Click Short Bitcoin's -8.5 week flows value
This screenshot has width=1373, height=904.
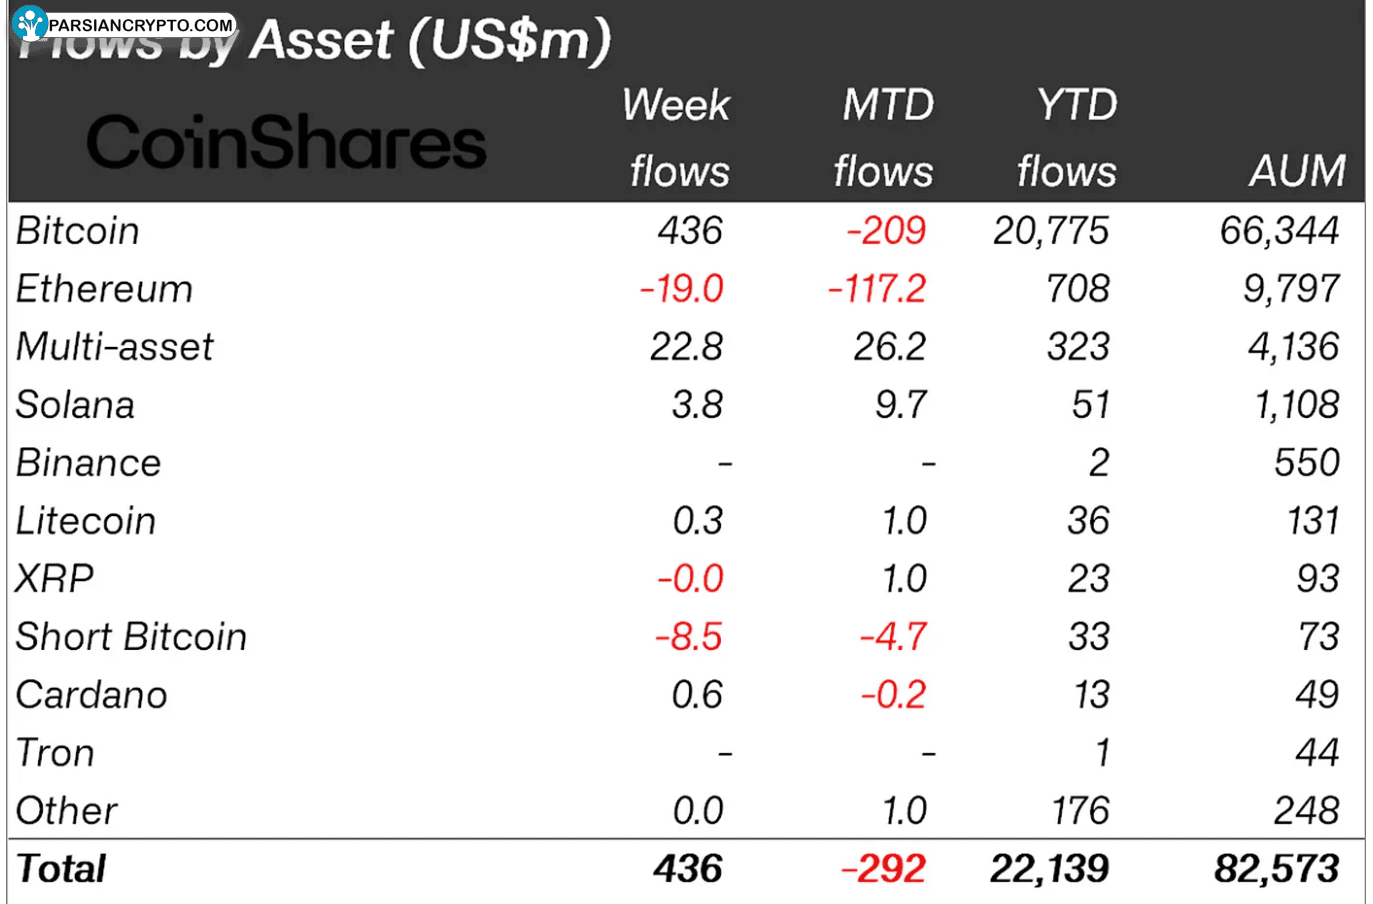click(x=689, y=637)
